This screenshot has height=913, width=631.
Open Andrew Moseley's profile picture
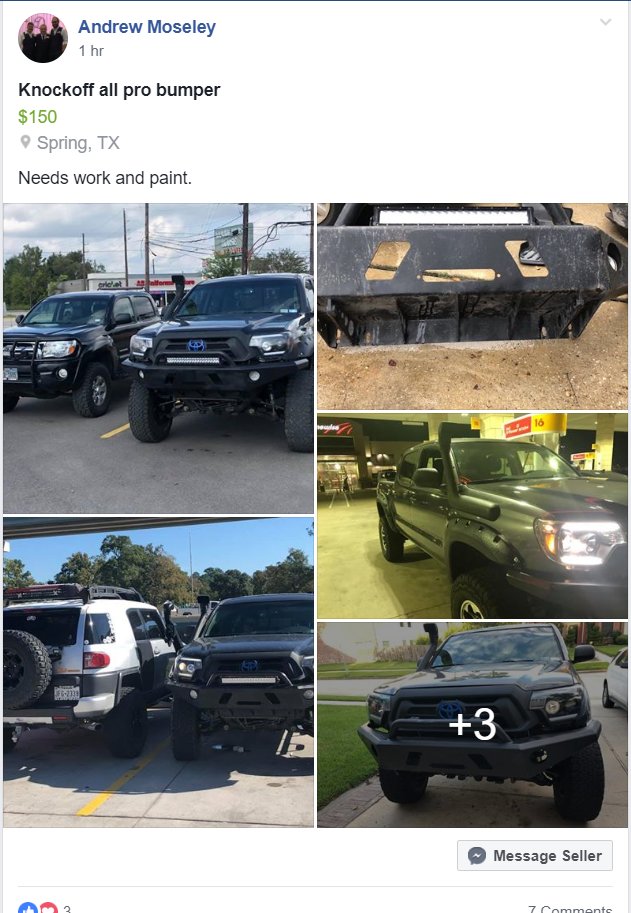(43, 38)
